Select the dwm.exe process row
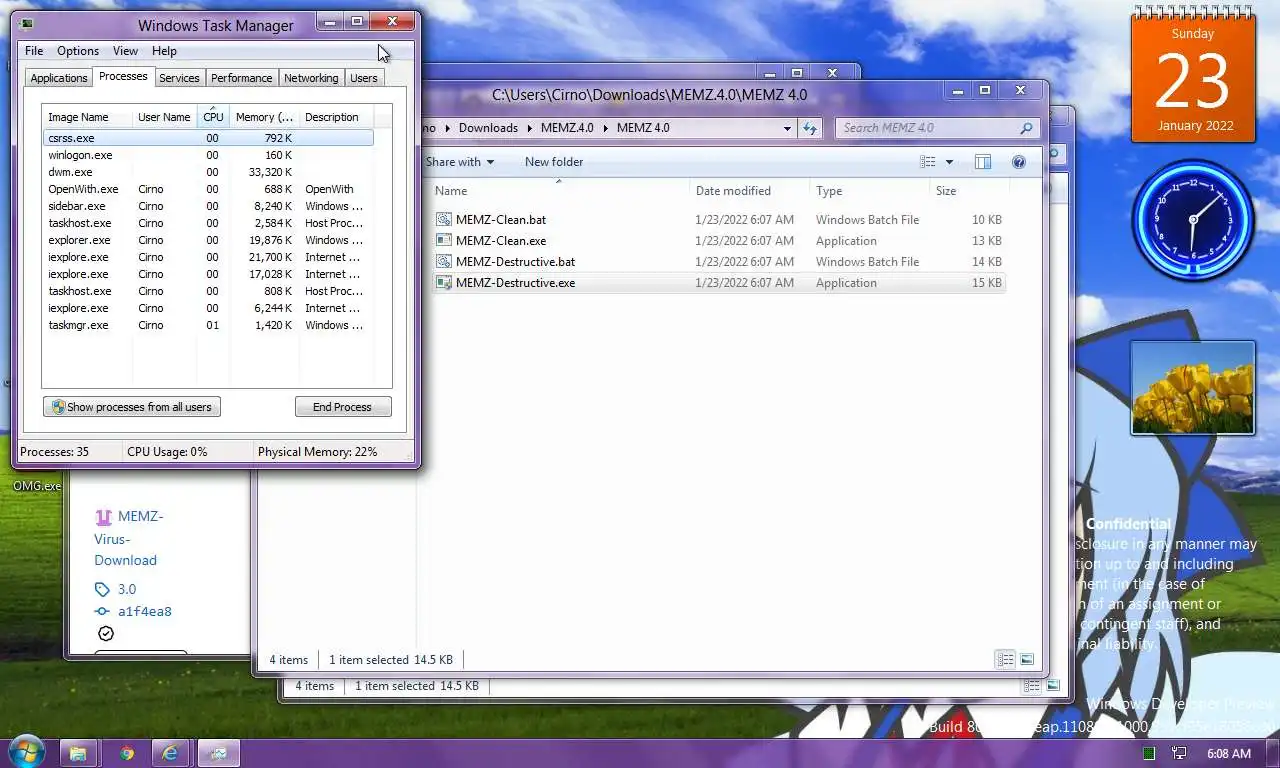This screenshot has width=1280, height=768. 208,172
